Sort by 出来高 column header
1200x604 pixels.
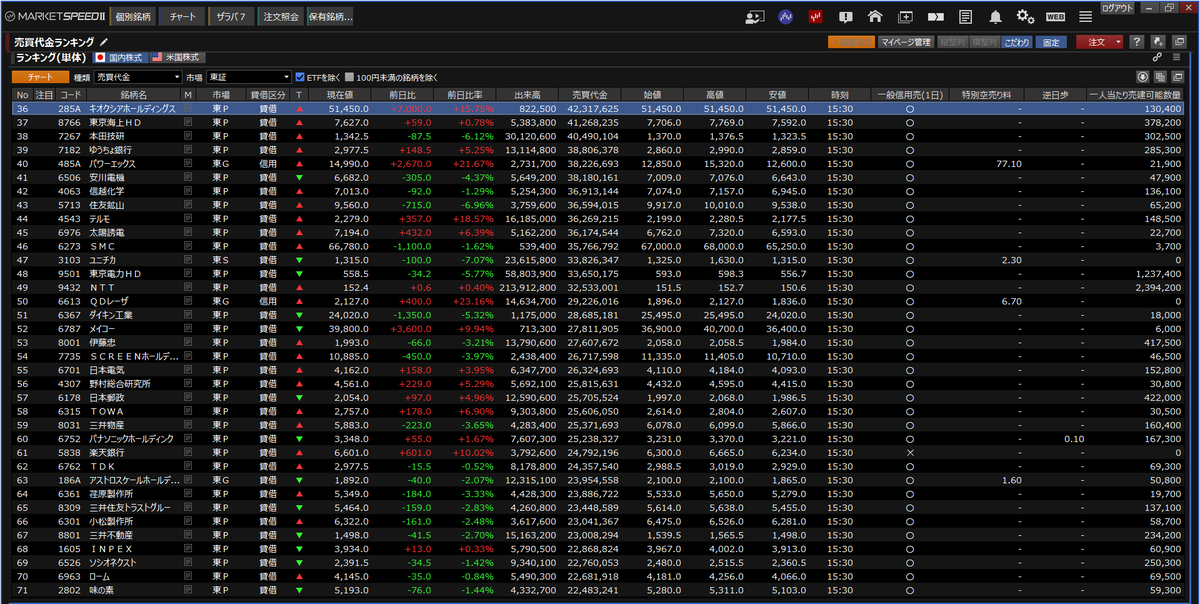coord(527,94)
